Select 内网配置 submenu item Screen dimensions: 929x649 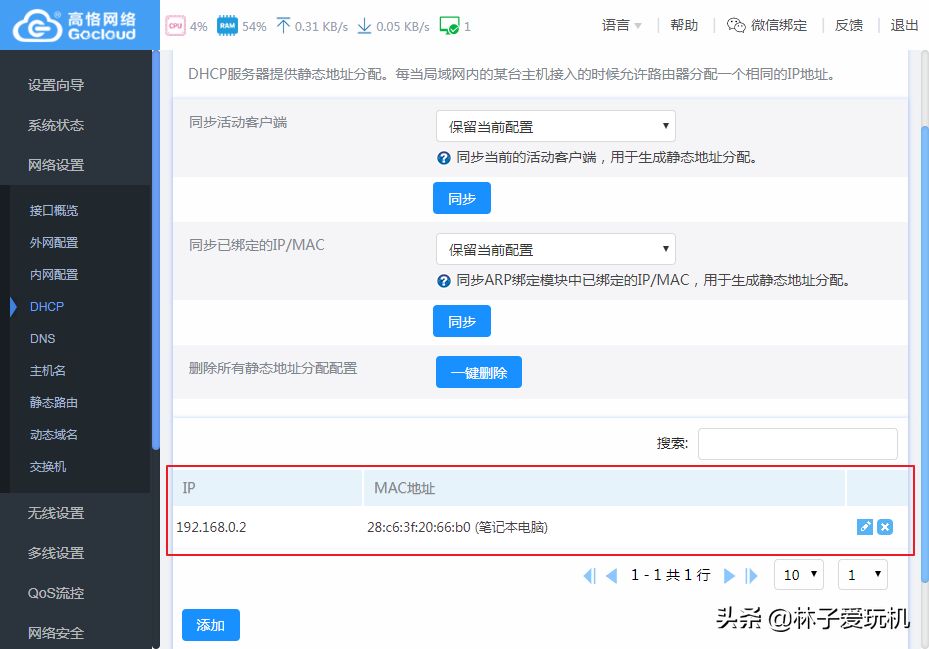[x=54, y=274]
